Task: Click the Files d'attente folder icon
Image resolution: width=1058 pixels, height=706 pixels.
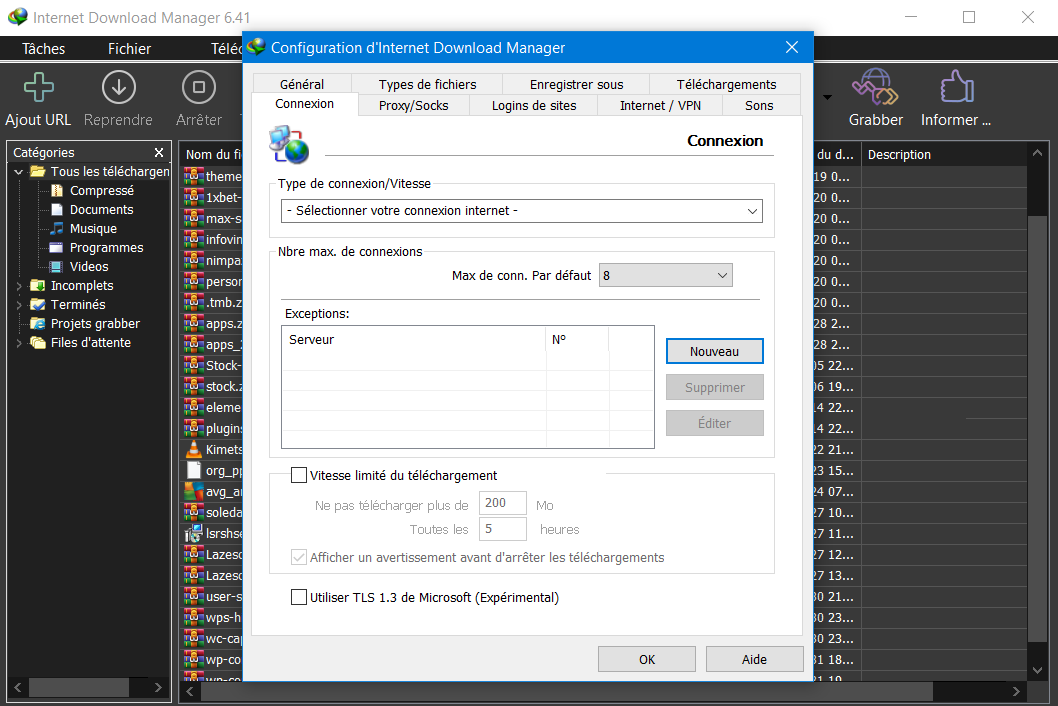Action: point(38,342)
